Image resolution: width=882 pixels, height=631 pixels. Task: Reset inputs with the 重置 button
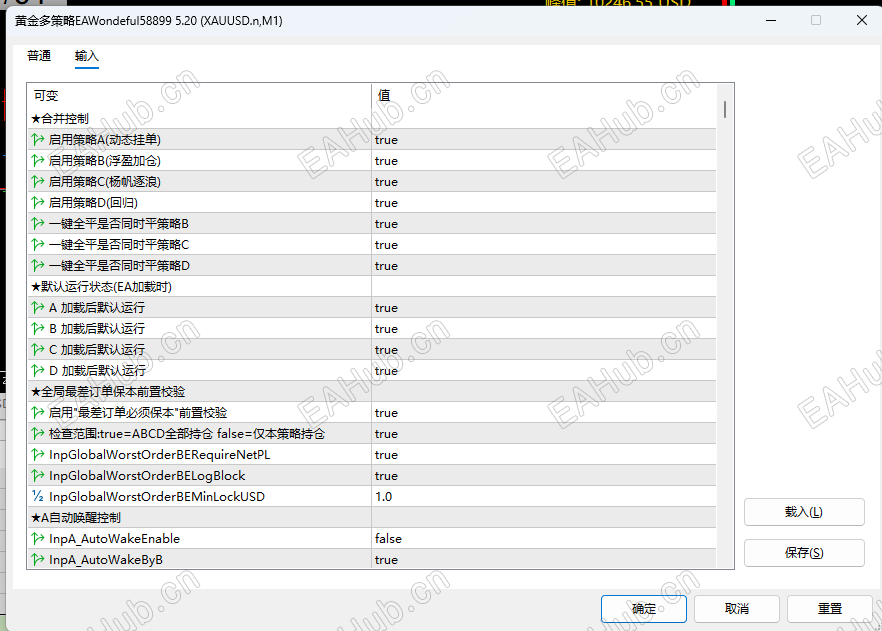tap(830, 609)
